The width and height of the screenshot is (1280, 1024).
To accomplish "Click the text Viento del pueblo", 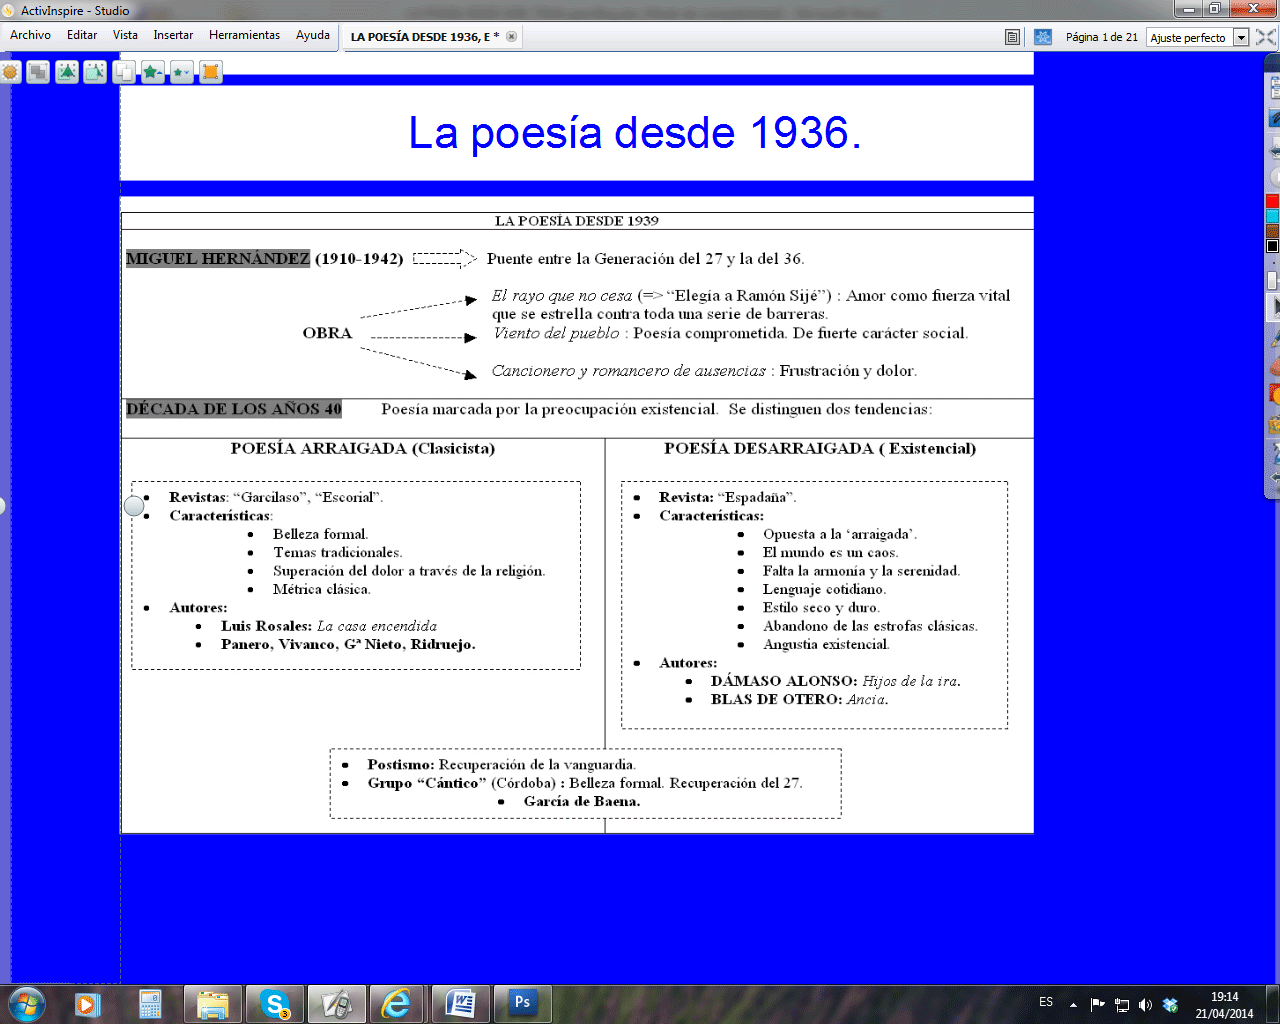I will 556,333.
